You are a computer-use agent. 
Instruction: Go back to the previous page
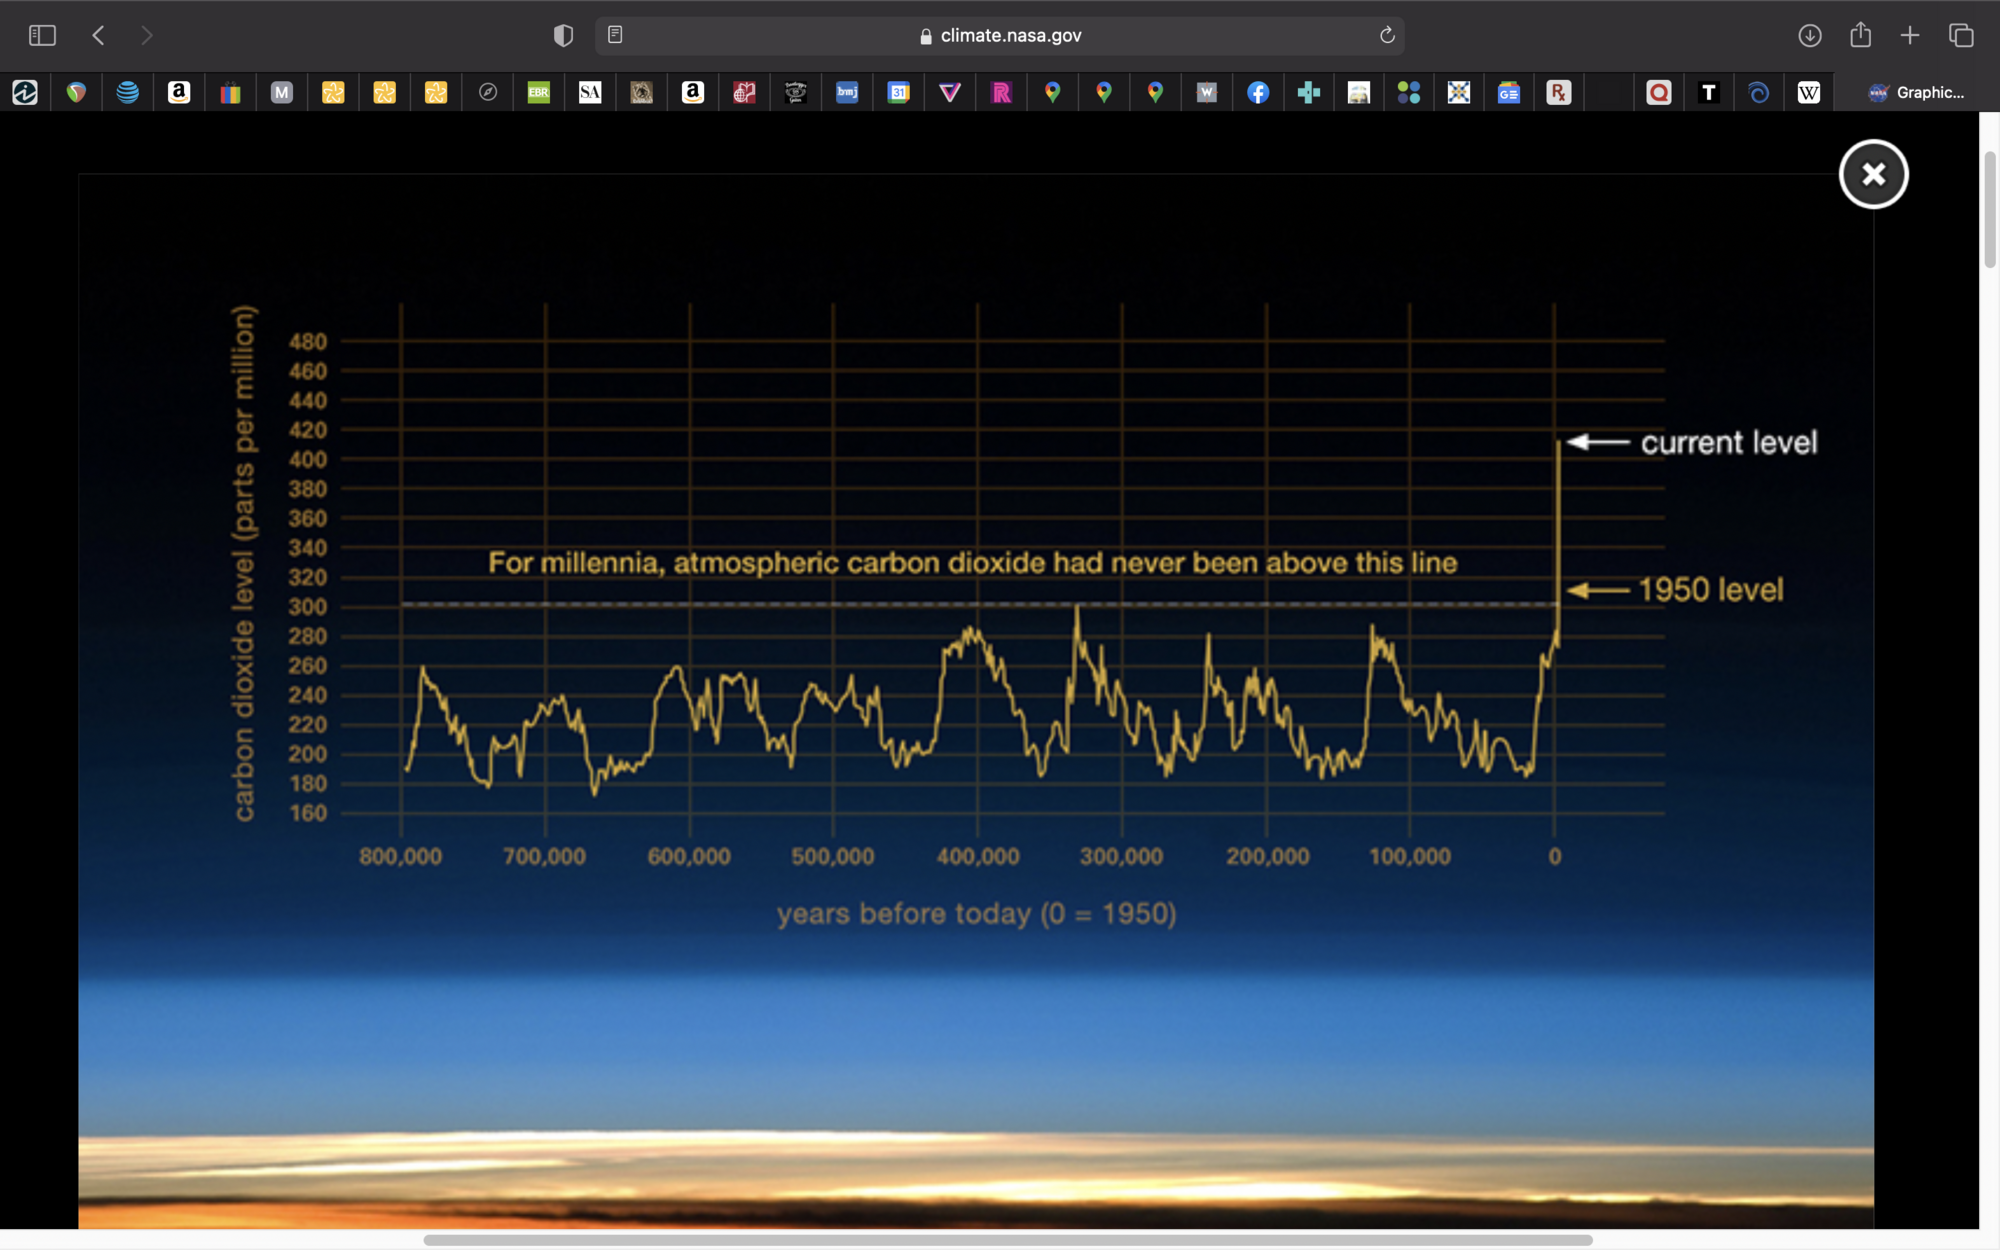98,35
